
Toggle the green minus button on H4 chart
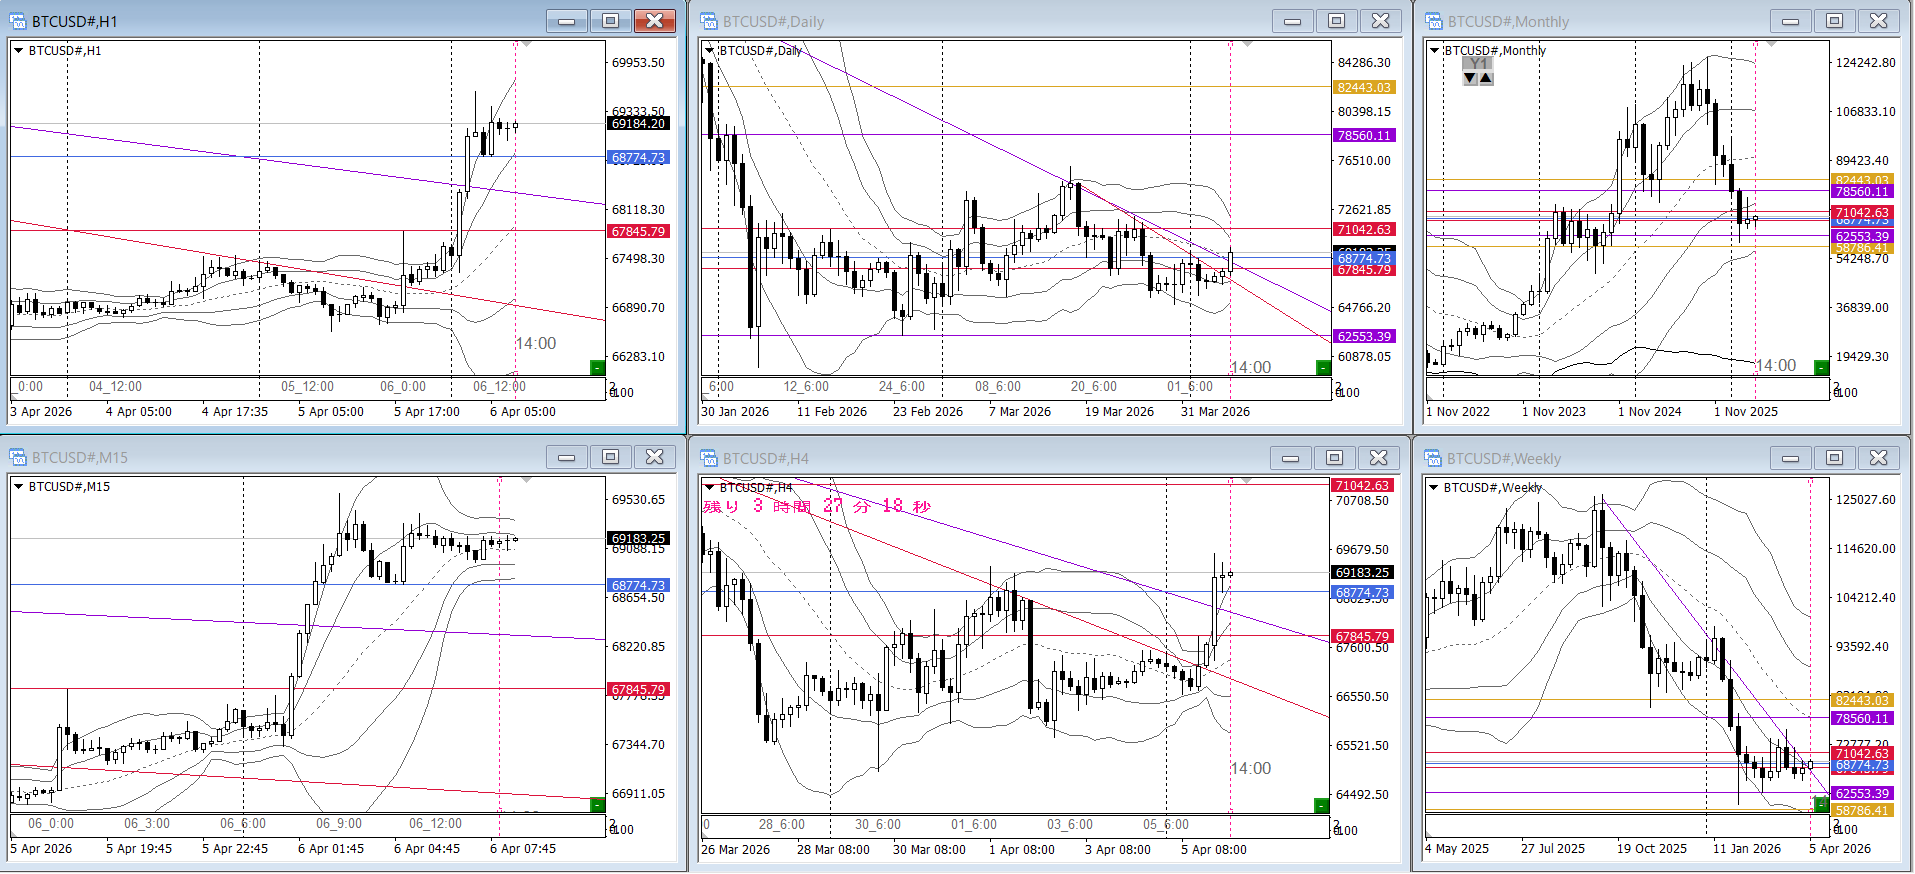(x=1321, y=806)
